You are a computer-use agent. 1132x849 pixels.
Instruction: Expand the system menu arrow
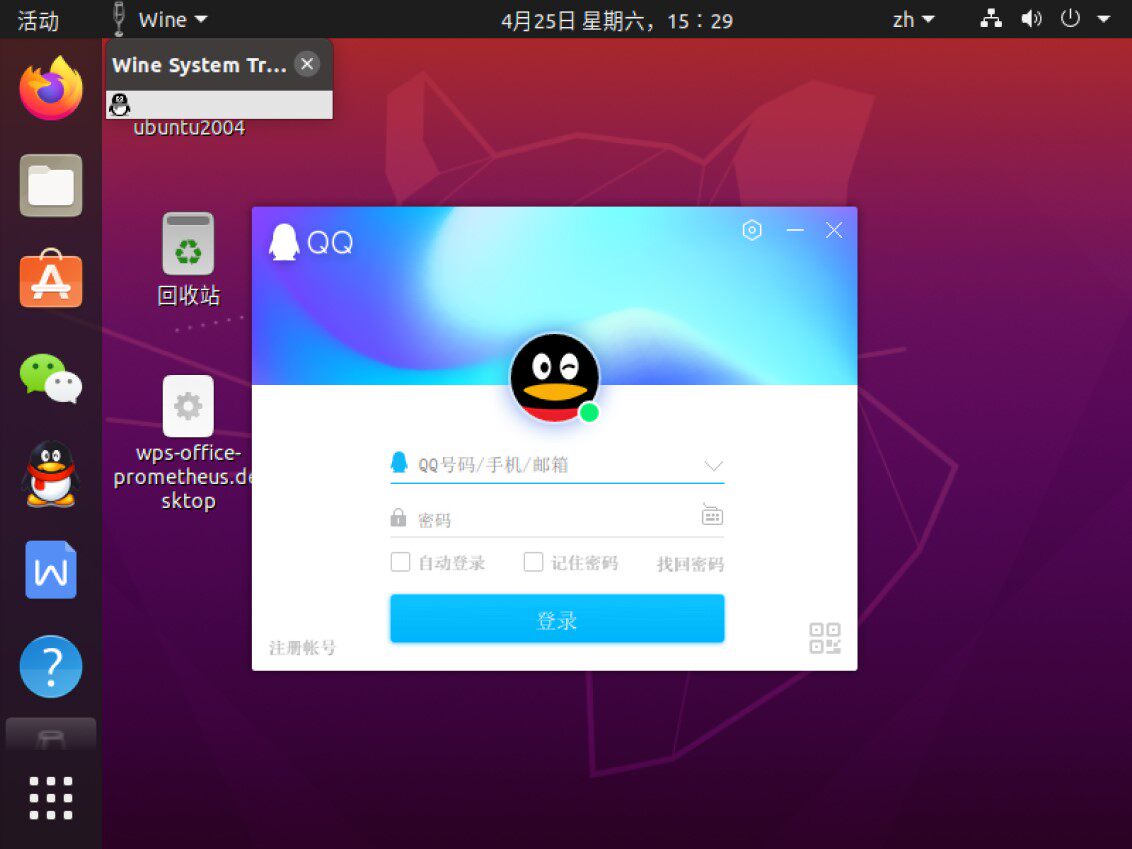click(1103, 19)
